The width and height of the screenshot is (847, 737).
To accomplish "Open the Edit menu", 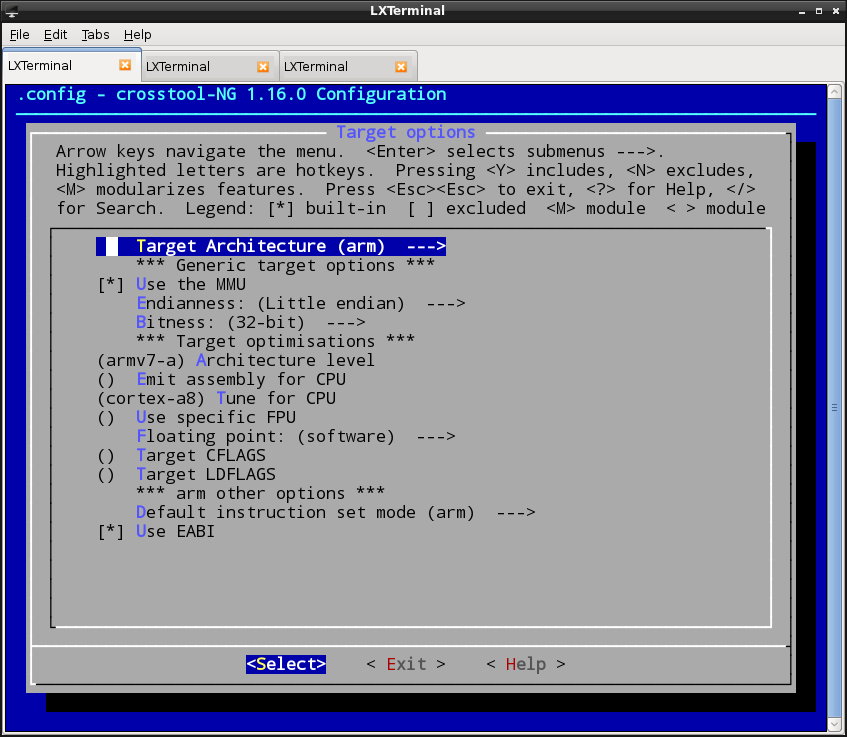I will tap(55, 35).
